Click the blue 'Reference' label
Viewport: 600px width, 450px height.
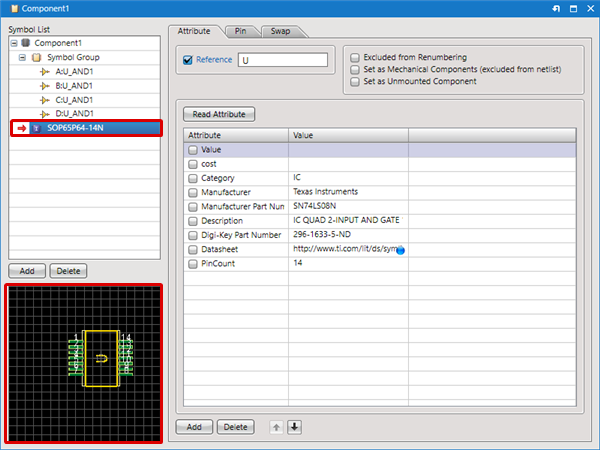[x=214, y=60]
